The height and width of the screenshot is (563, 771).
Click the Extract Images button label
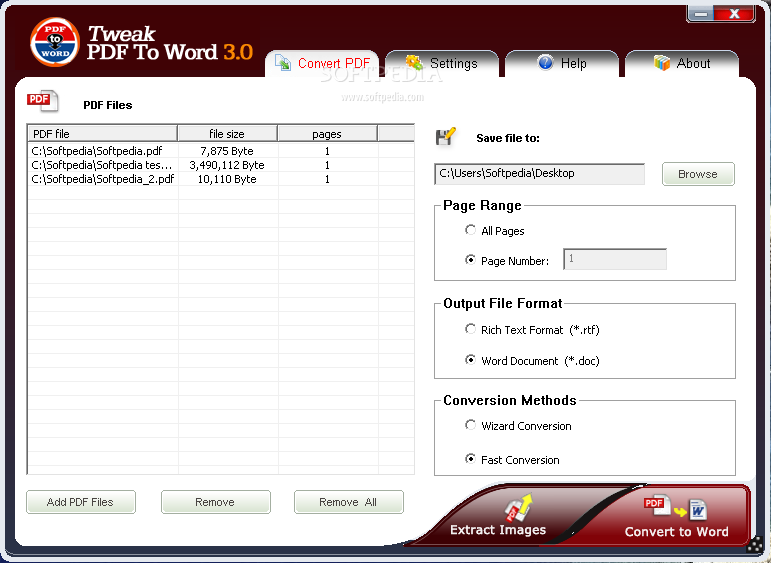pos(498,530)
